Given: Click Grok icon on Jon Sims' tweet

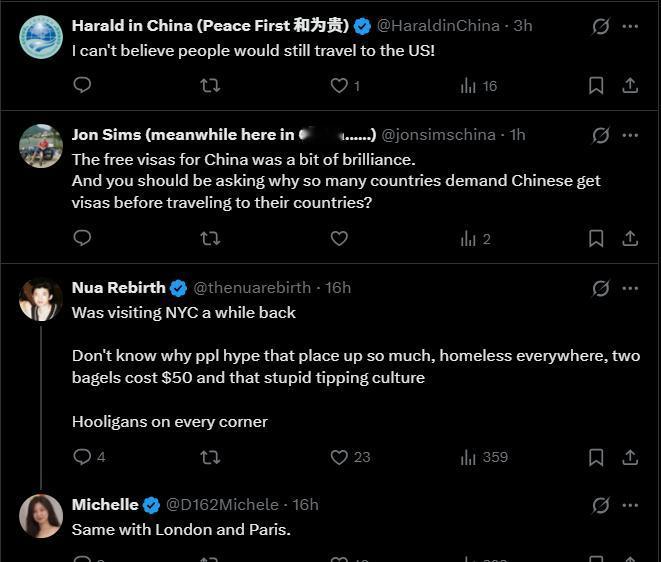Looking at the screenshot, I should click(600, 135).
